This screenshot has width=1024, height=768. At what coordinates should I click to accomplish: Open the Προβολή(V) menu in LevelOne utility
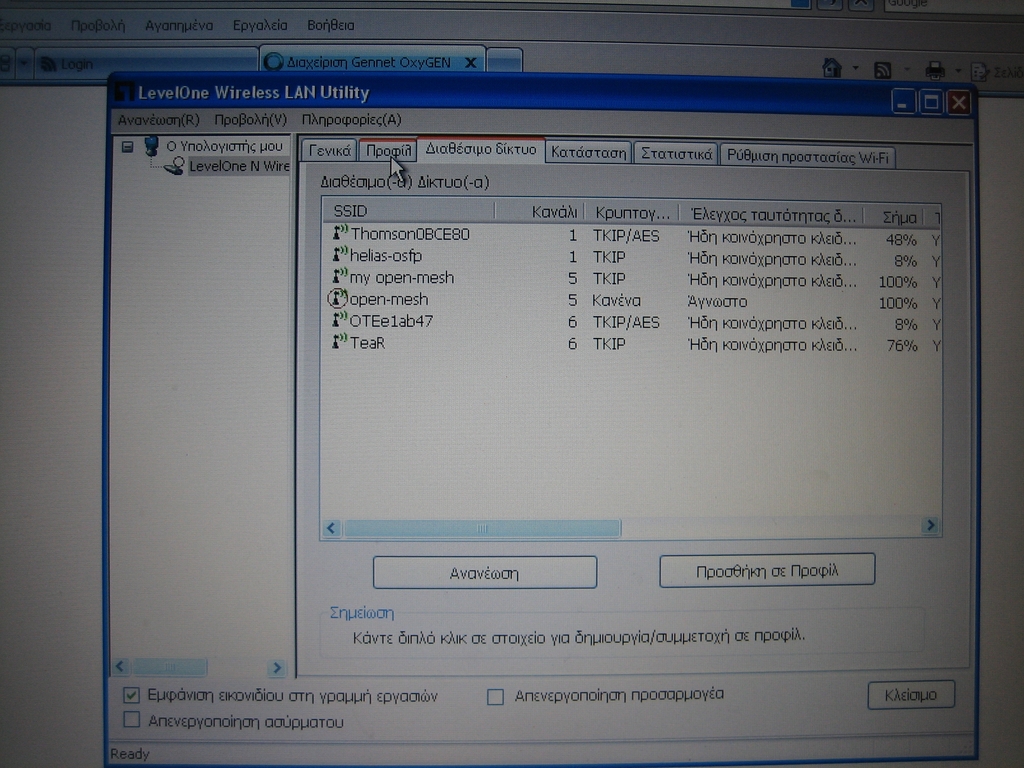click(x=251, y=120)
